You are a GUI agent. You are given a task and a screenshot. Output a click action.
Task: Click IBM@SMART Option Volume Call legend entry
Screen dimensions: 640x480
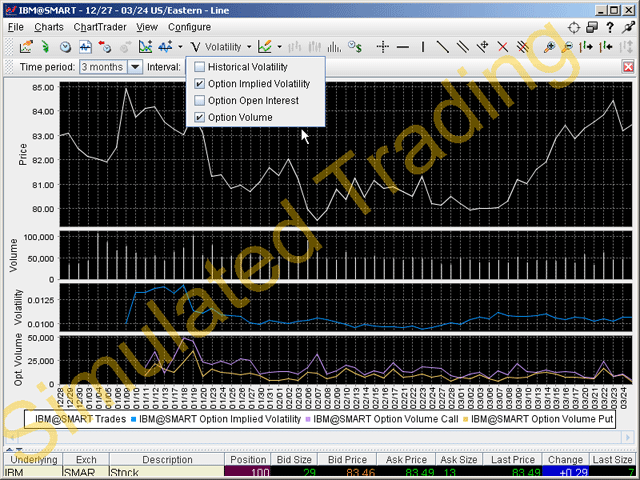tap(382, 419)
